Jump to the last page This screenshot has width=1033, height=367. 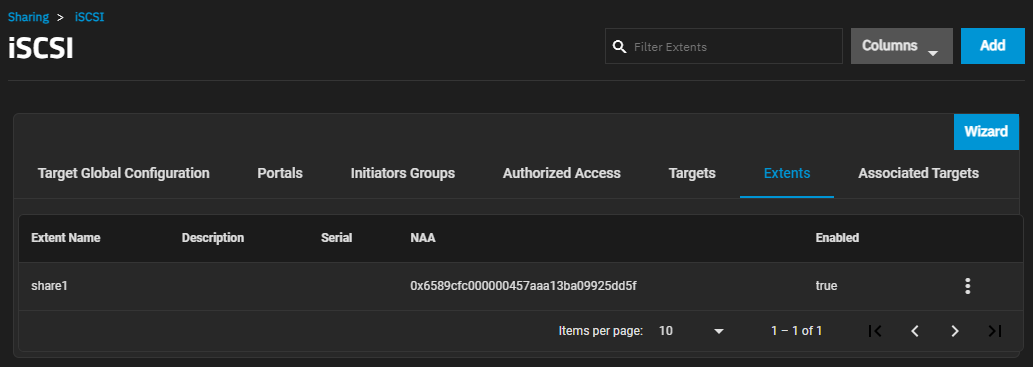pos(995,331)
